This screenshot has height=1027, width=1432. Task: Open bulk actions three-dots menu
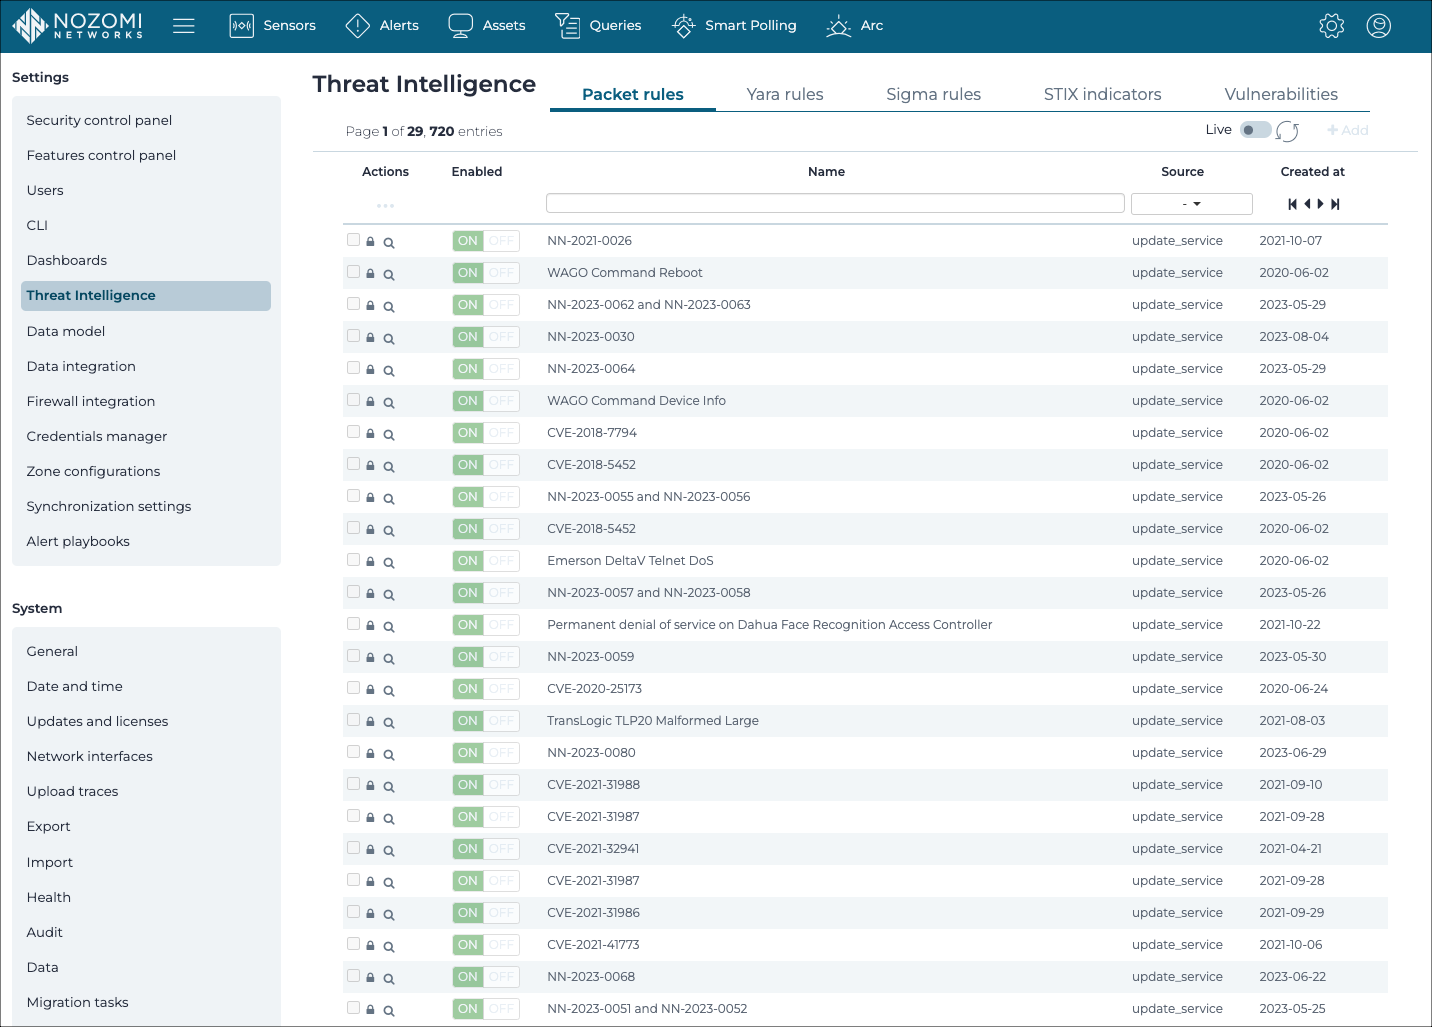coord(385,206)
